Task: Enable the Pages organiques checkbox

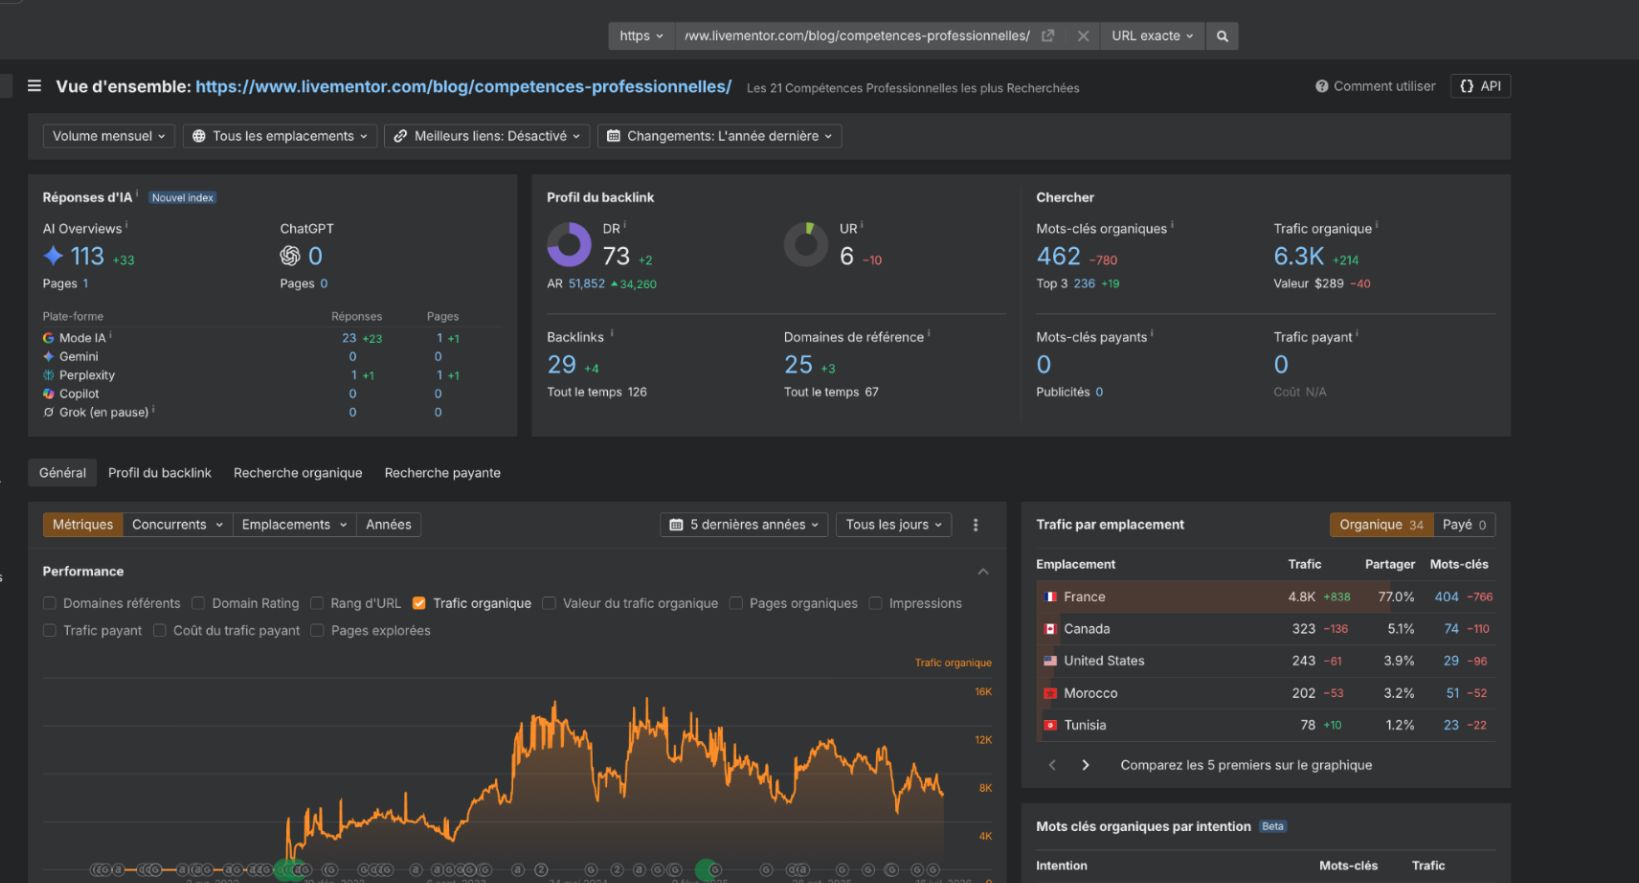Action: [x=736, y=603]
